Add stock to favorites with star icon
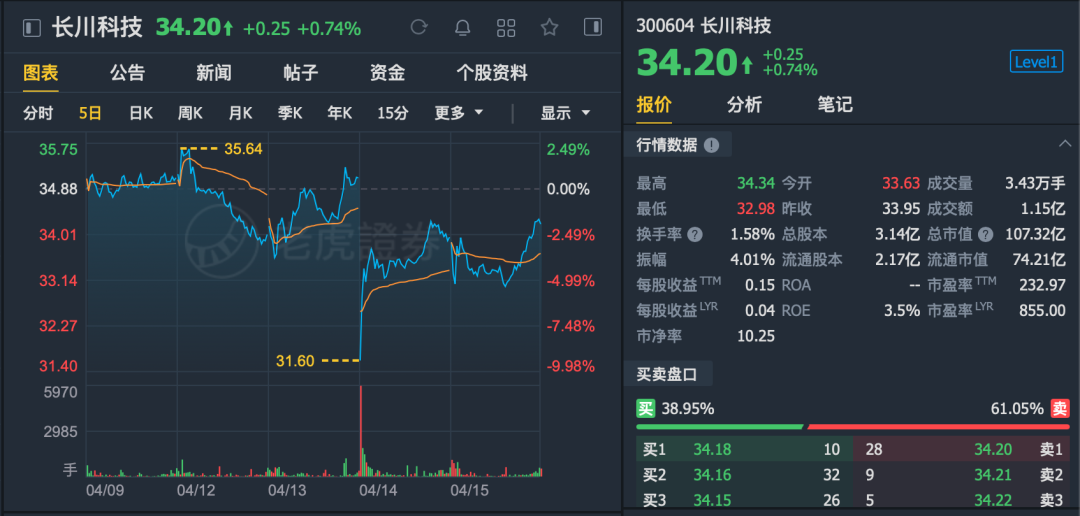The image size is (1080, 516). click(x=549, y=28)
